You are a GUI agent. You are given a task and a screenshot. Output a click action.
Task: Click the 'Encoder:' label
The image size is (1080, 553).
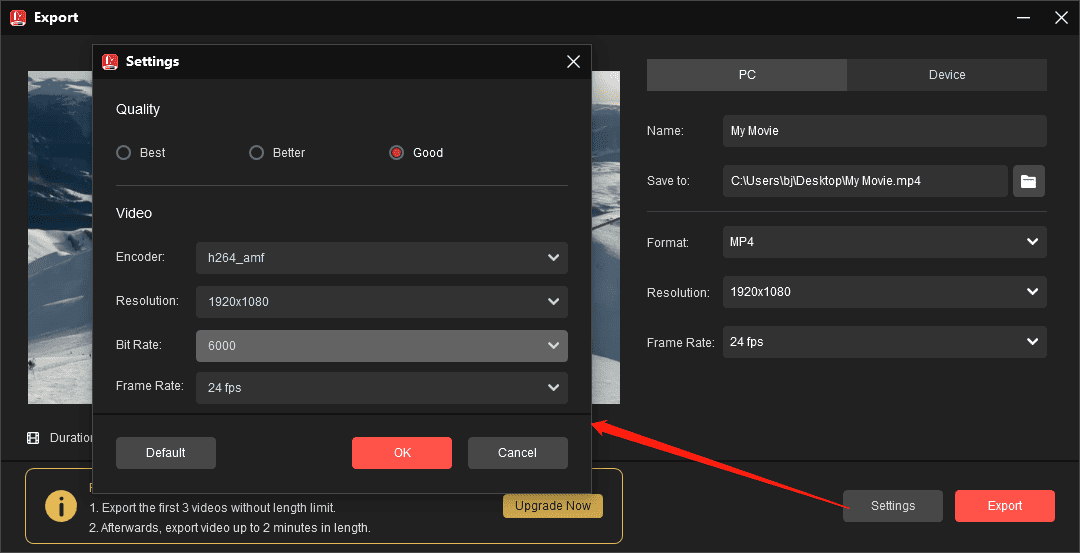click(141, 257)
